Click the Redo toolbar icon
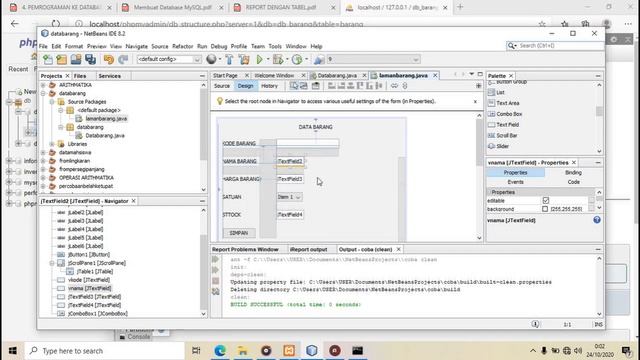 point(123,60)
